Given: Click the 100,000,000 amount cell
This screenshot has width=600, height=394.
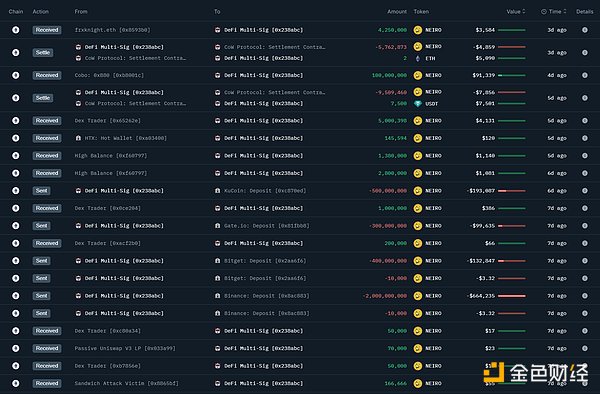Looking at the screenshot, I should click(x=389, y=75).
